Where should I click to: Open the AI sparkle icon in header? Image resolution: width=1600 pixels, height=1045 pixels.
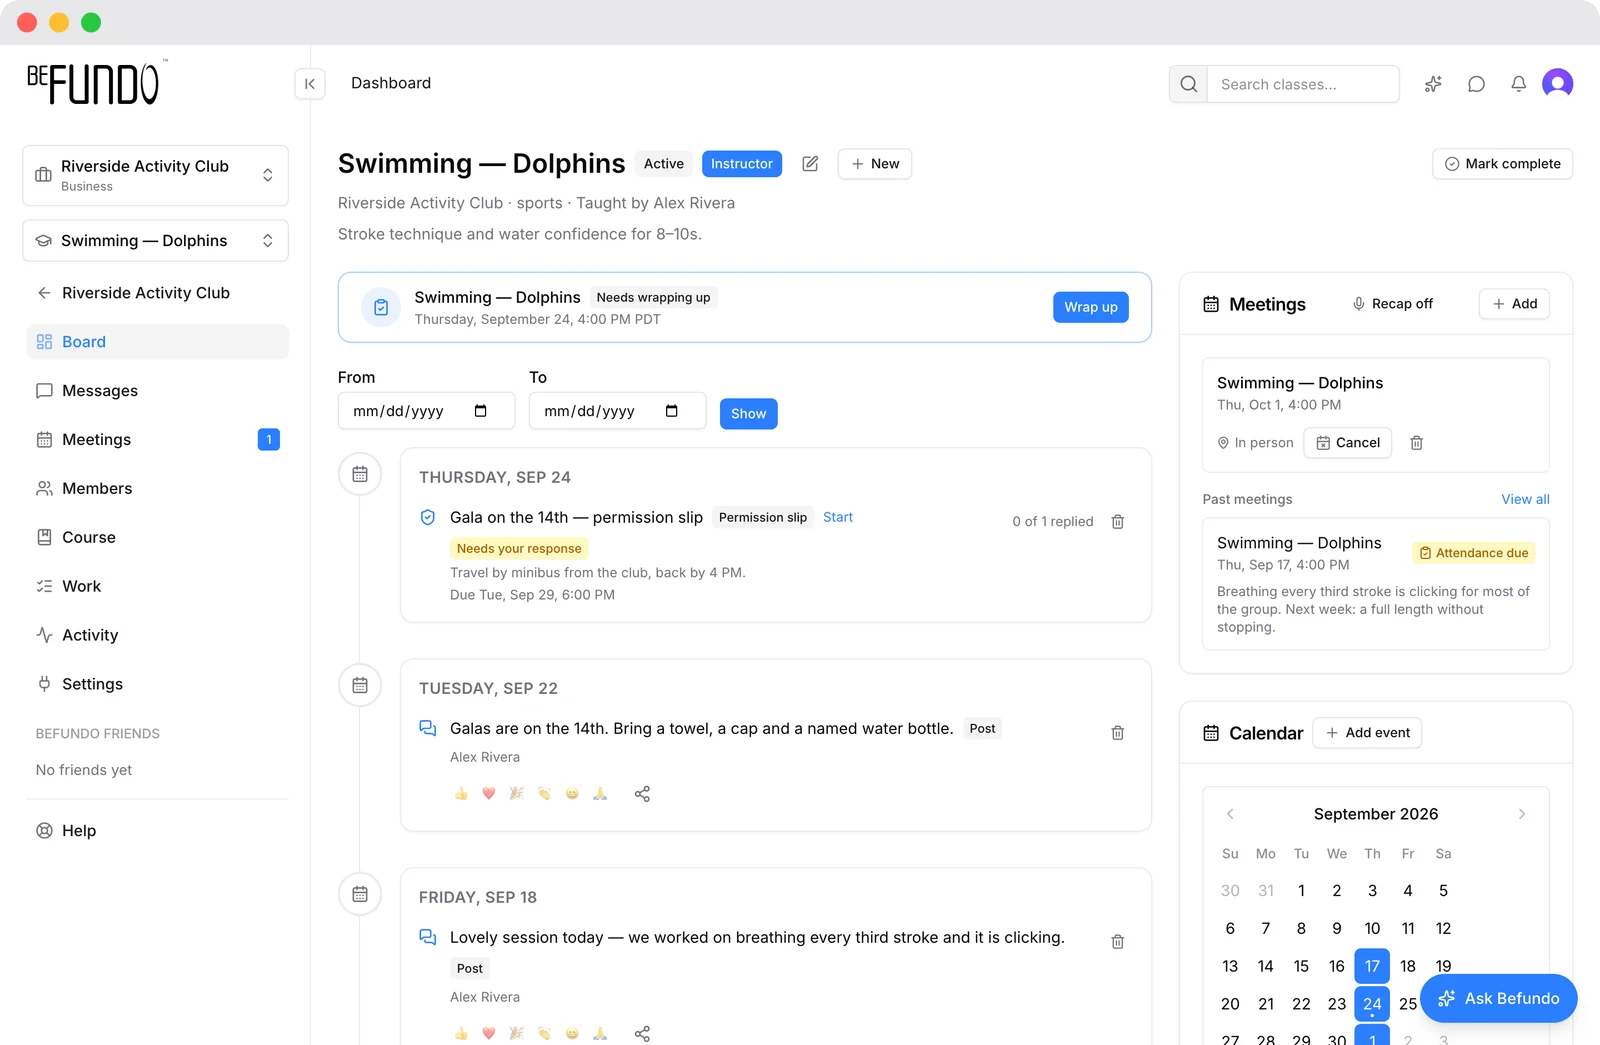[x=1433, y=84]
